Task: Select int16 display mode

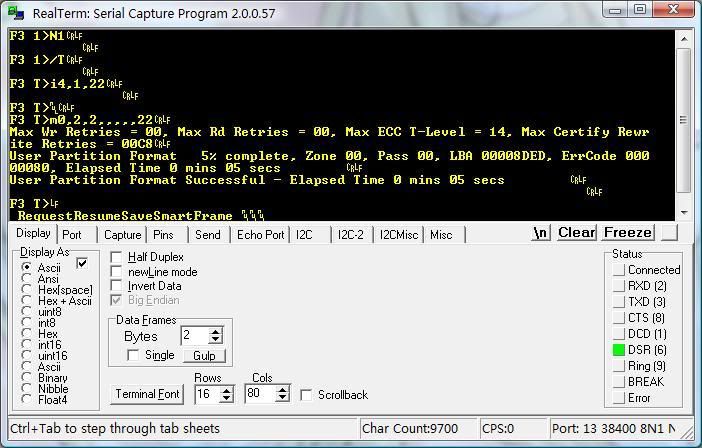Action: point(27,345)
